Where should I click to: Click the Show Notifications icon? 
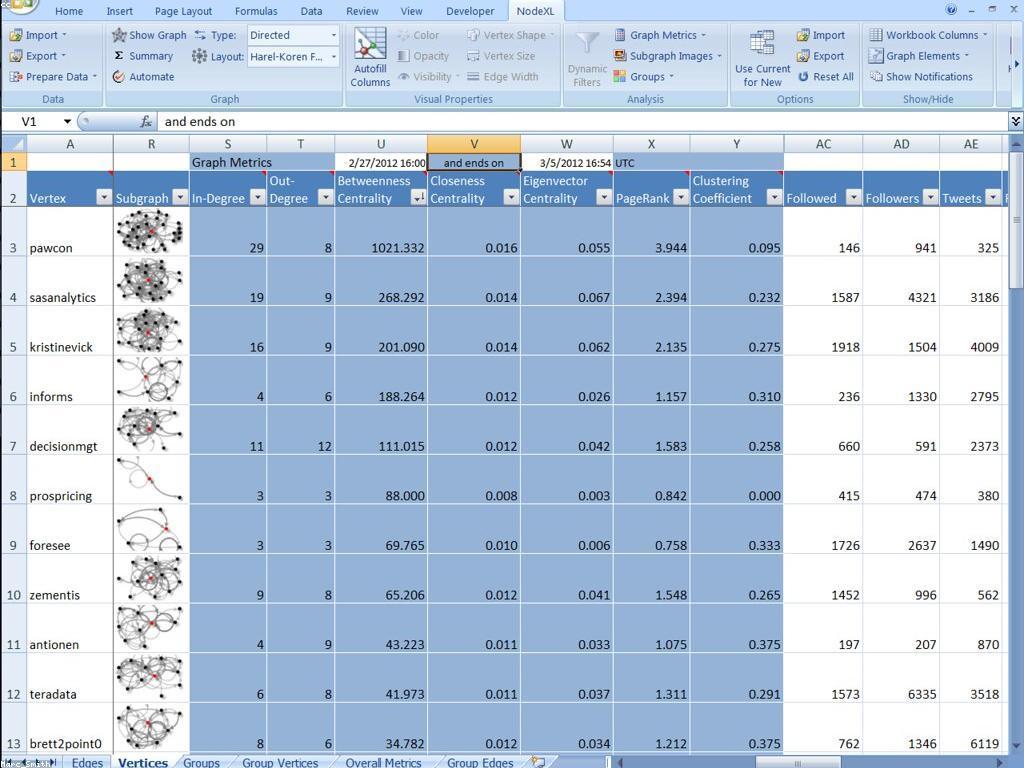click(x=876, y=77)
